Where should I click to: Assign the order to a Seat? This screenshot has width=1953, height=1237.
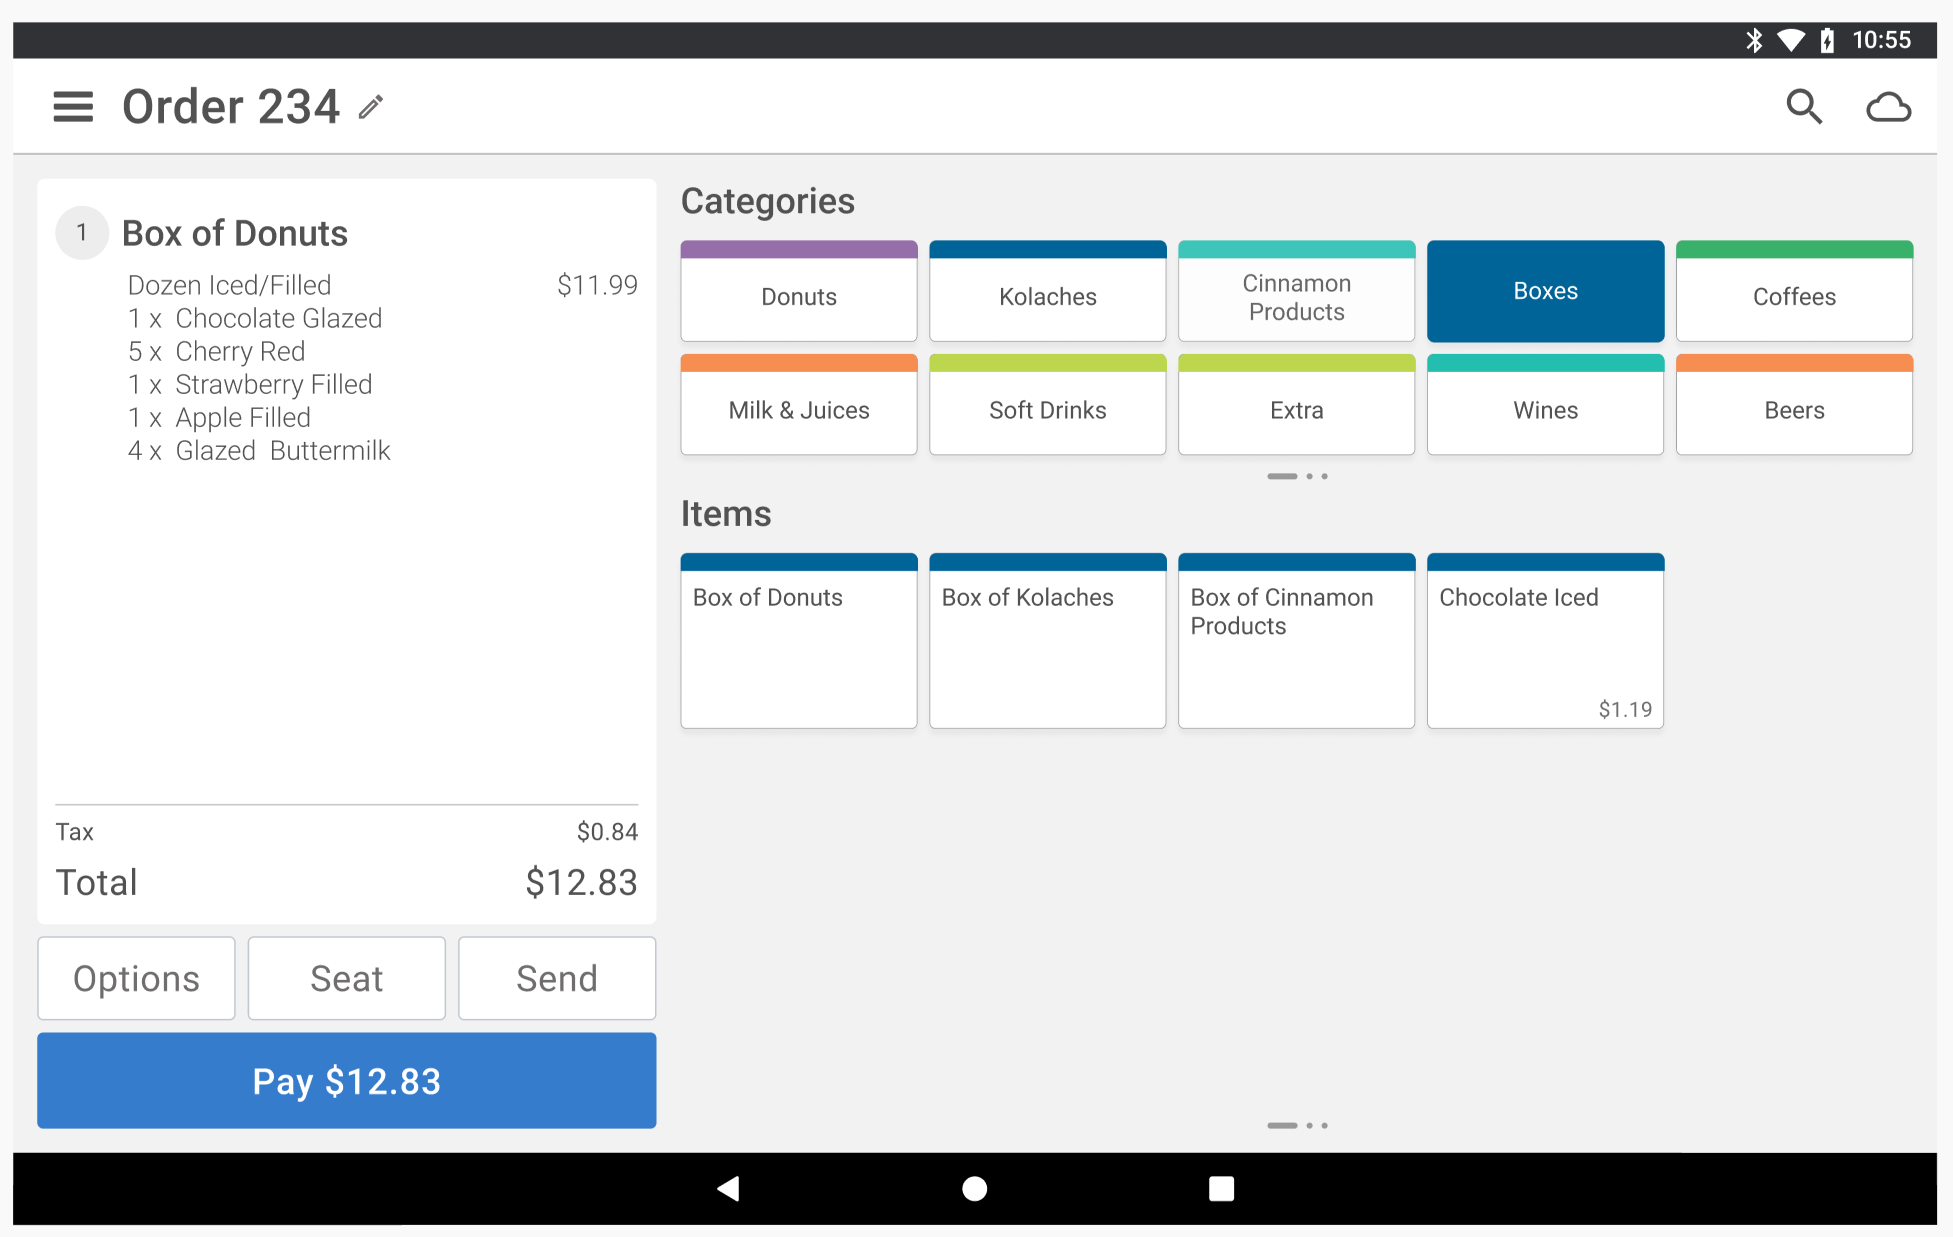click(x=346, y=978)
